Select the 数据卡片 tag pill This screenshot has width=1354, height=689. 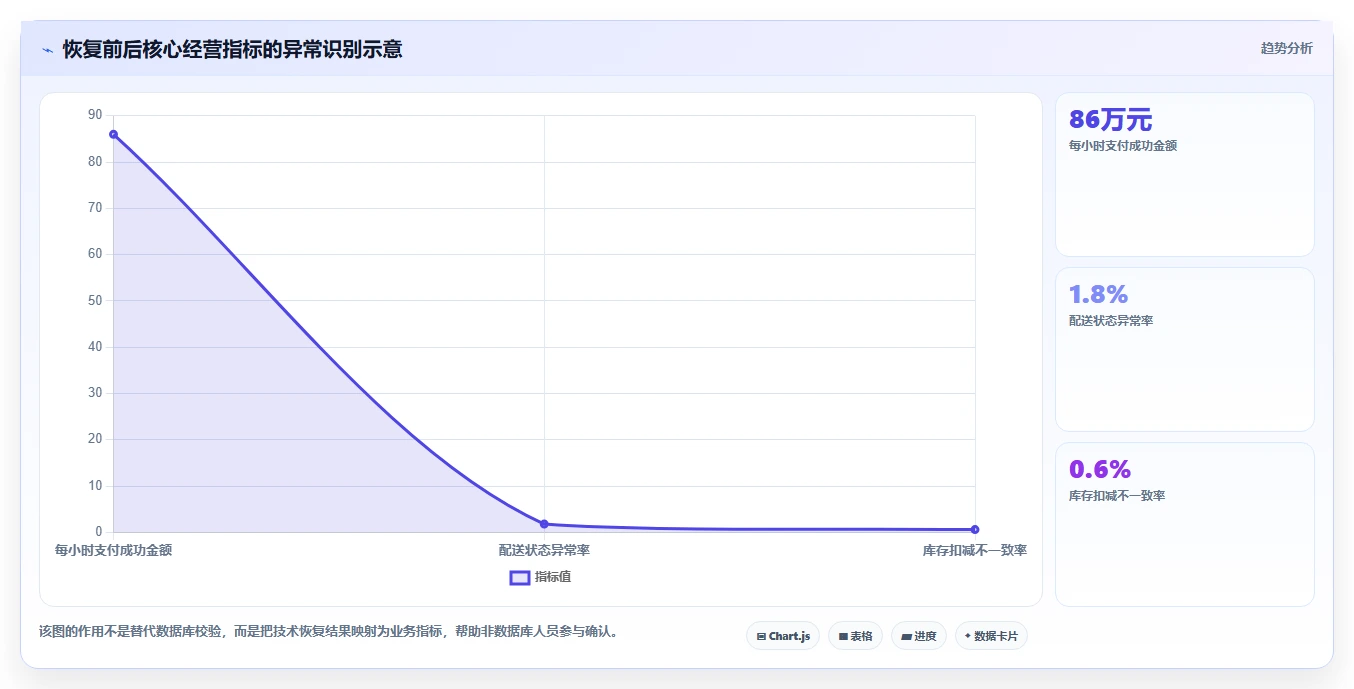point(991,636)
